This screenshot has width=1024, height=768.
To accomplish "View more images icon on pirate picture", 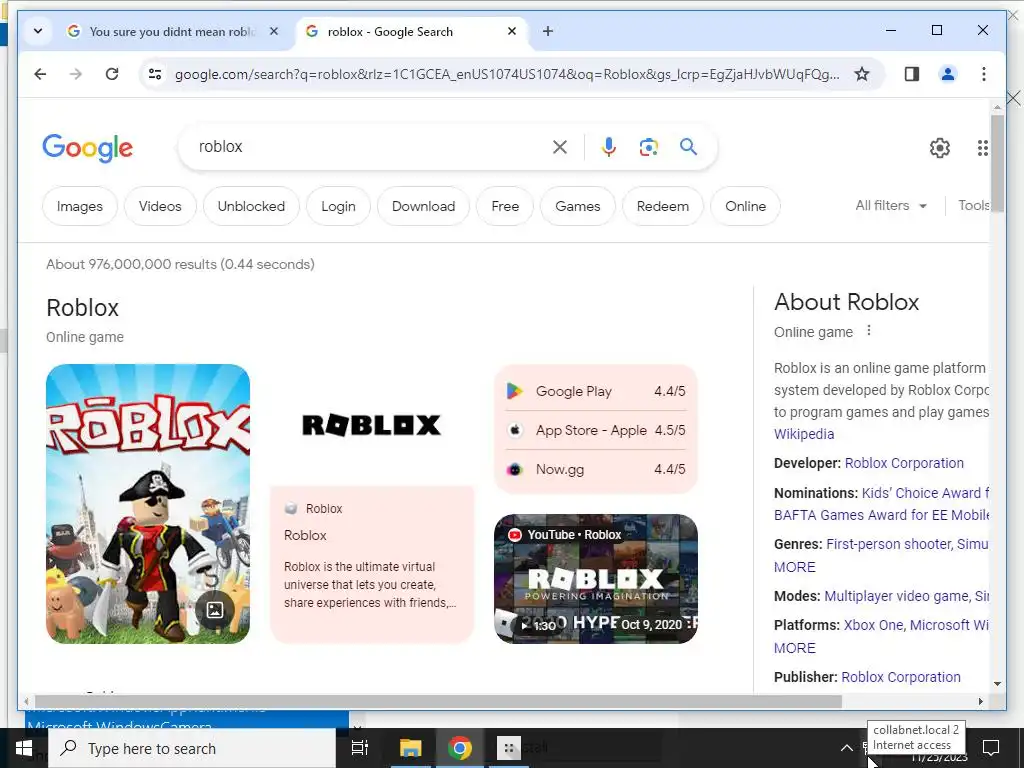I will 215,610.
